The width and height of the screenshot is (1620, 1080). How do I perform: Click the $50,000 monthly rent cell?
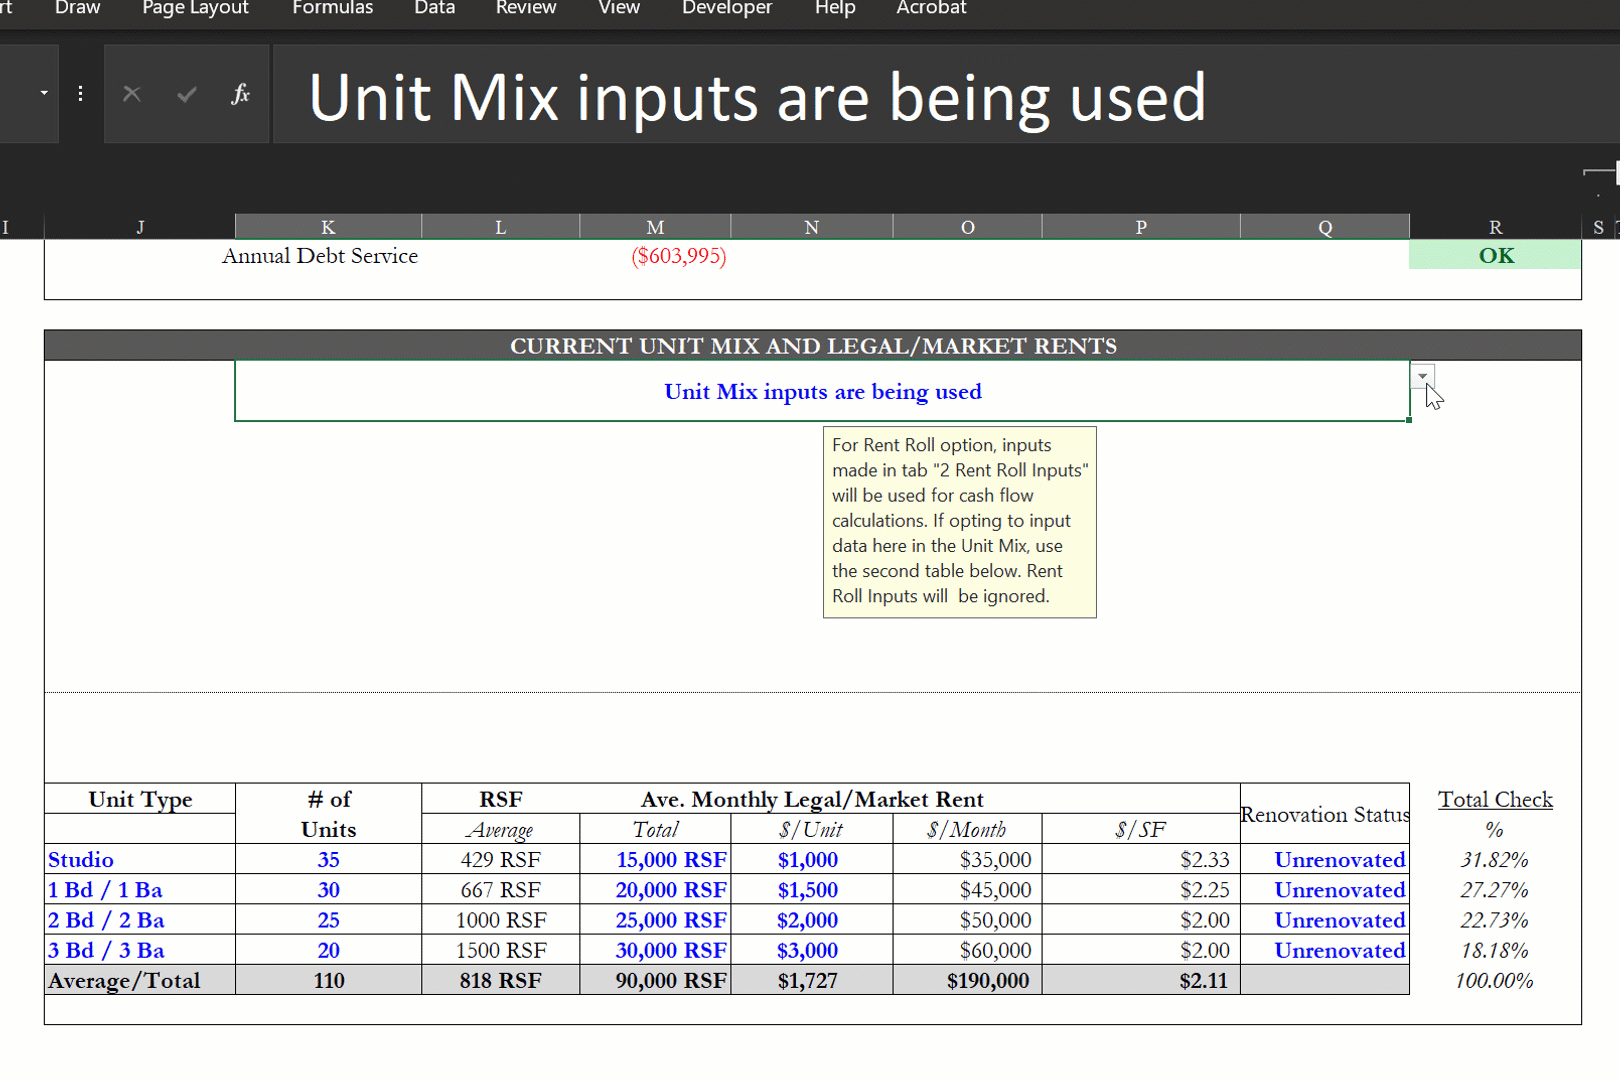pos(967,919)
